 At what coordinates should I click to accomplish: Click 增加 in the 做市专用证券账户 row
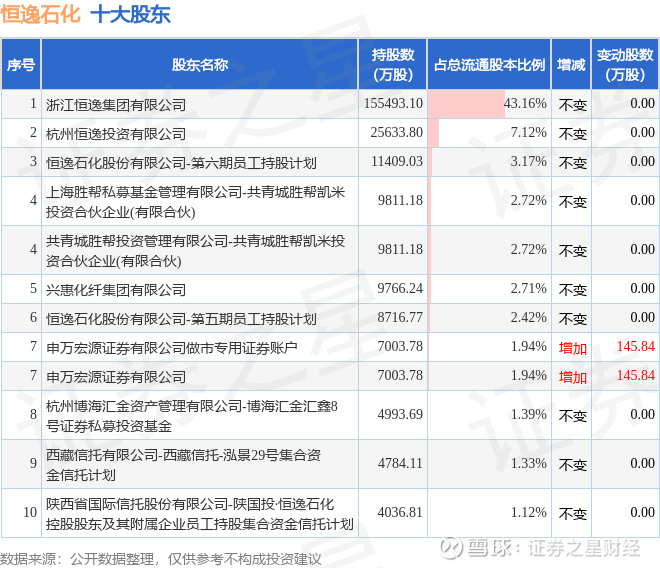tap(572, 348)
